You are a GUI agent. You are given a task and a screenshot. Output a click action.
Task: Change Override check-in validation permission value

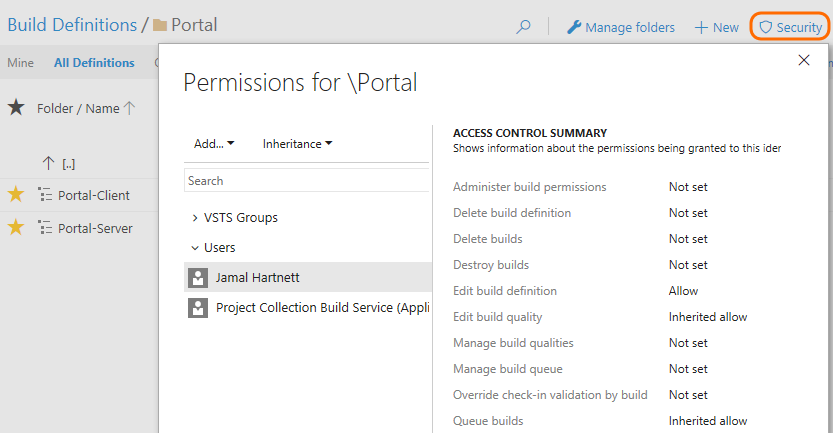coord(688,395)
